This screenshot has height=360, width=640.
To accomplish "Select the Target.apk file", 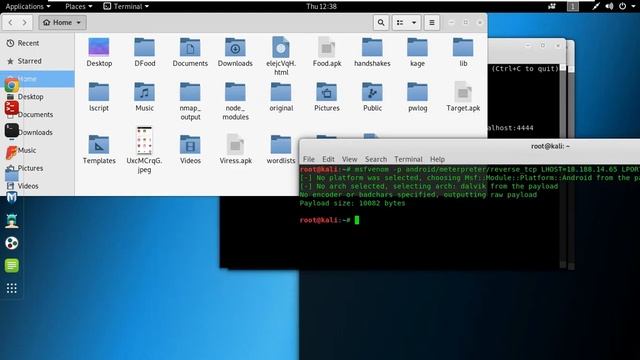I will pos(463,97).
